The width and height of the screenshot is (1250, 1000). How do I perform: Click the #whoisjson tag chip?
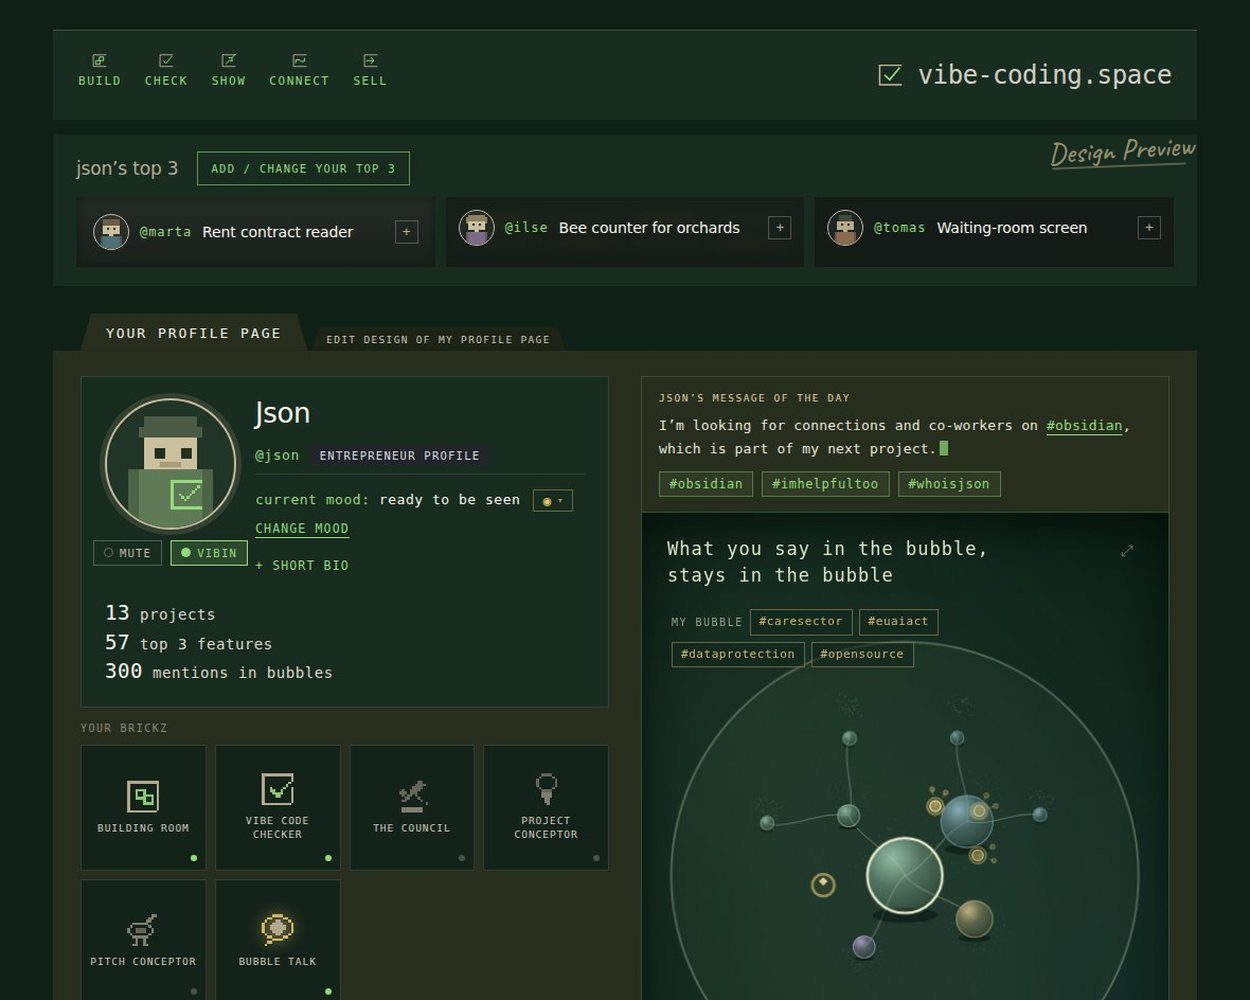click(x=949, y=484)
